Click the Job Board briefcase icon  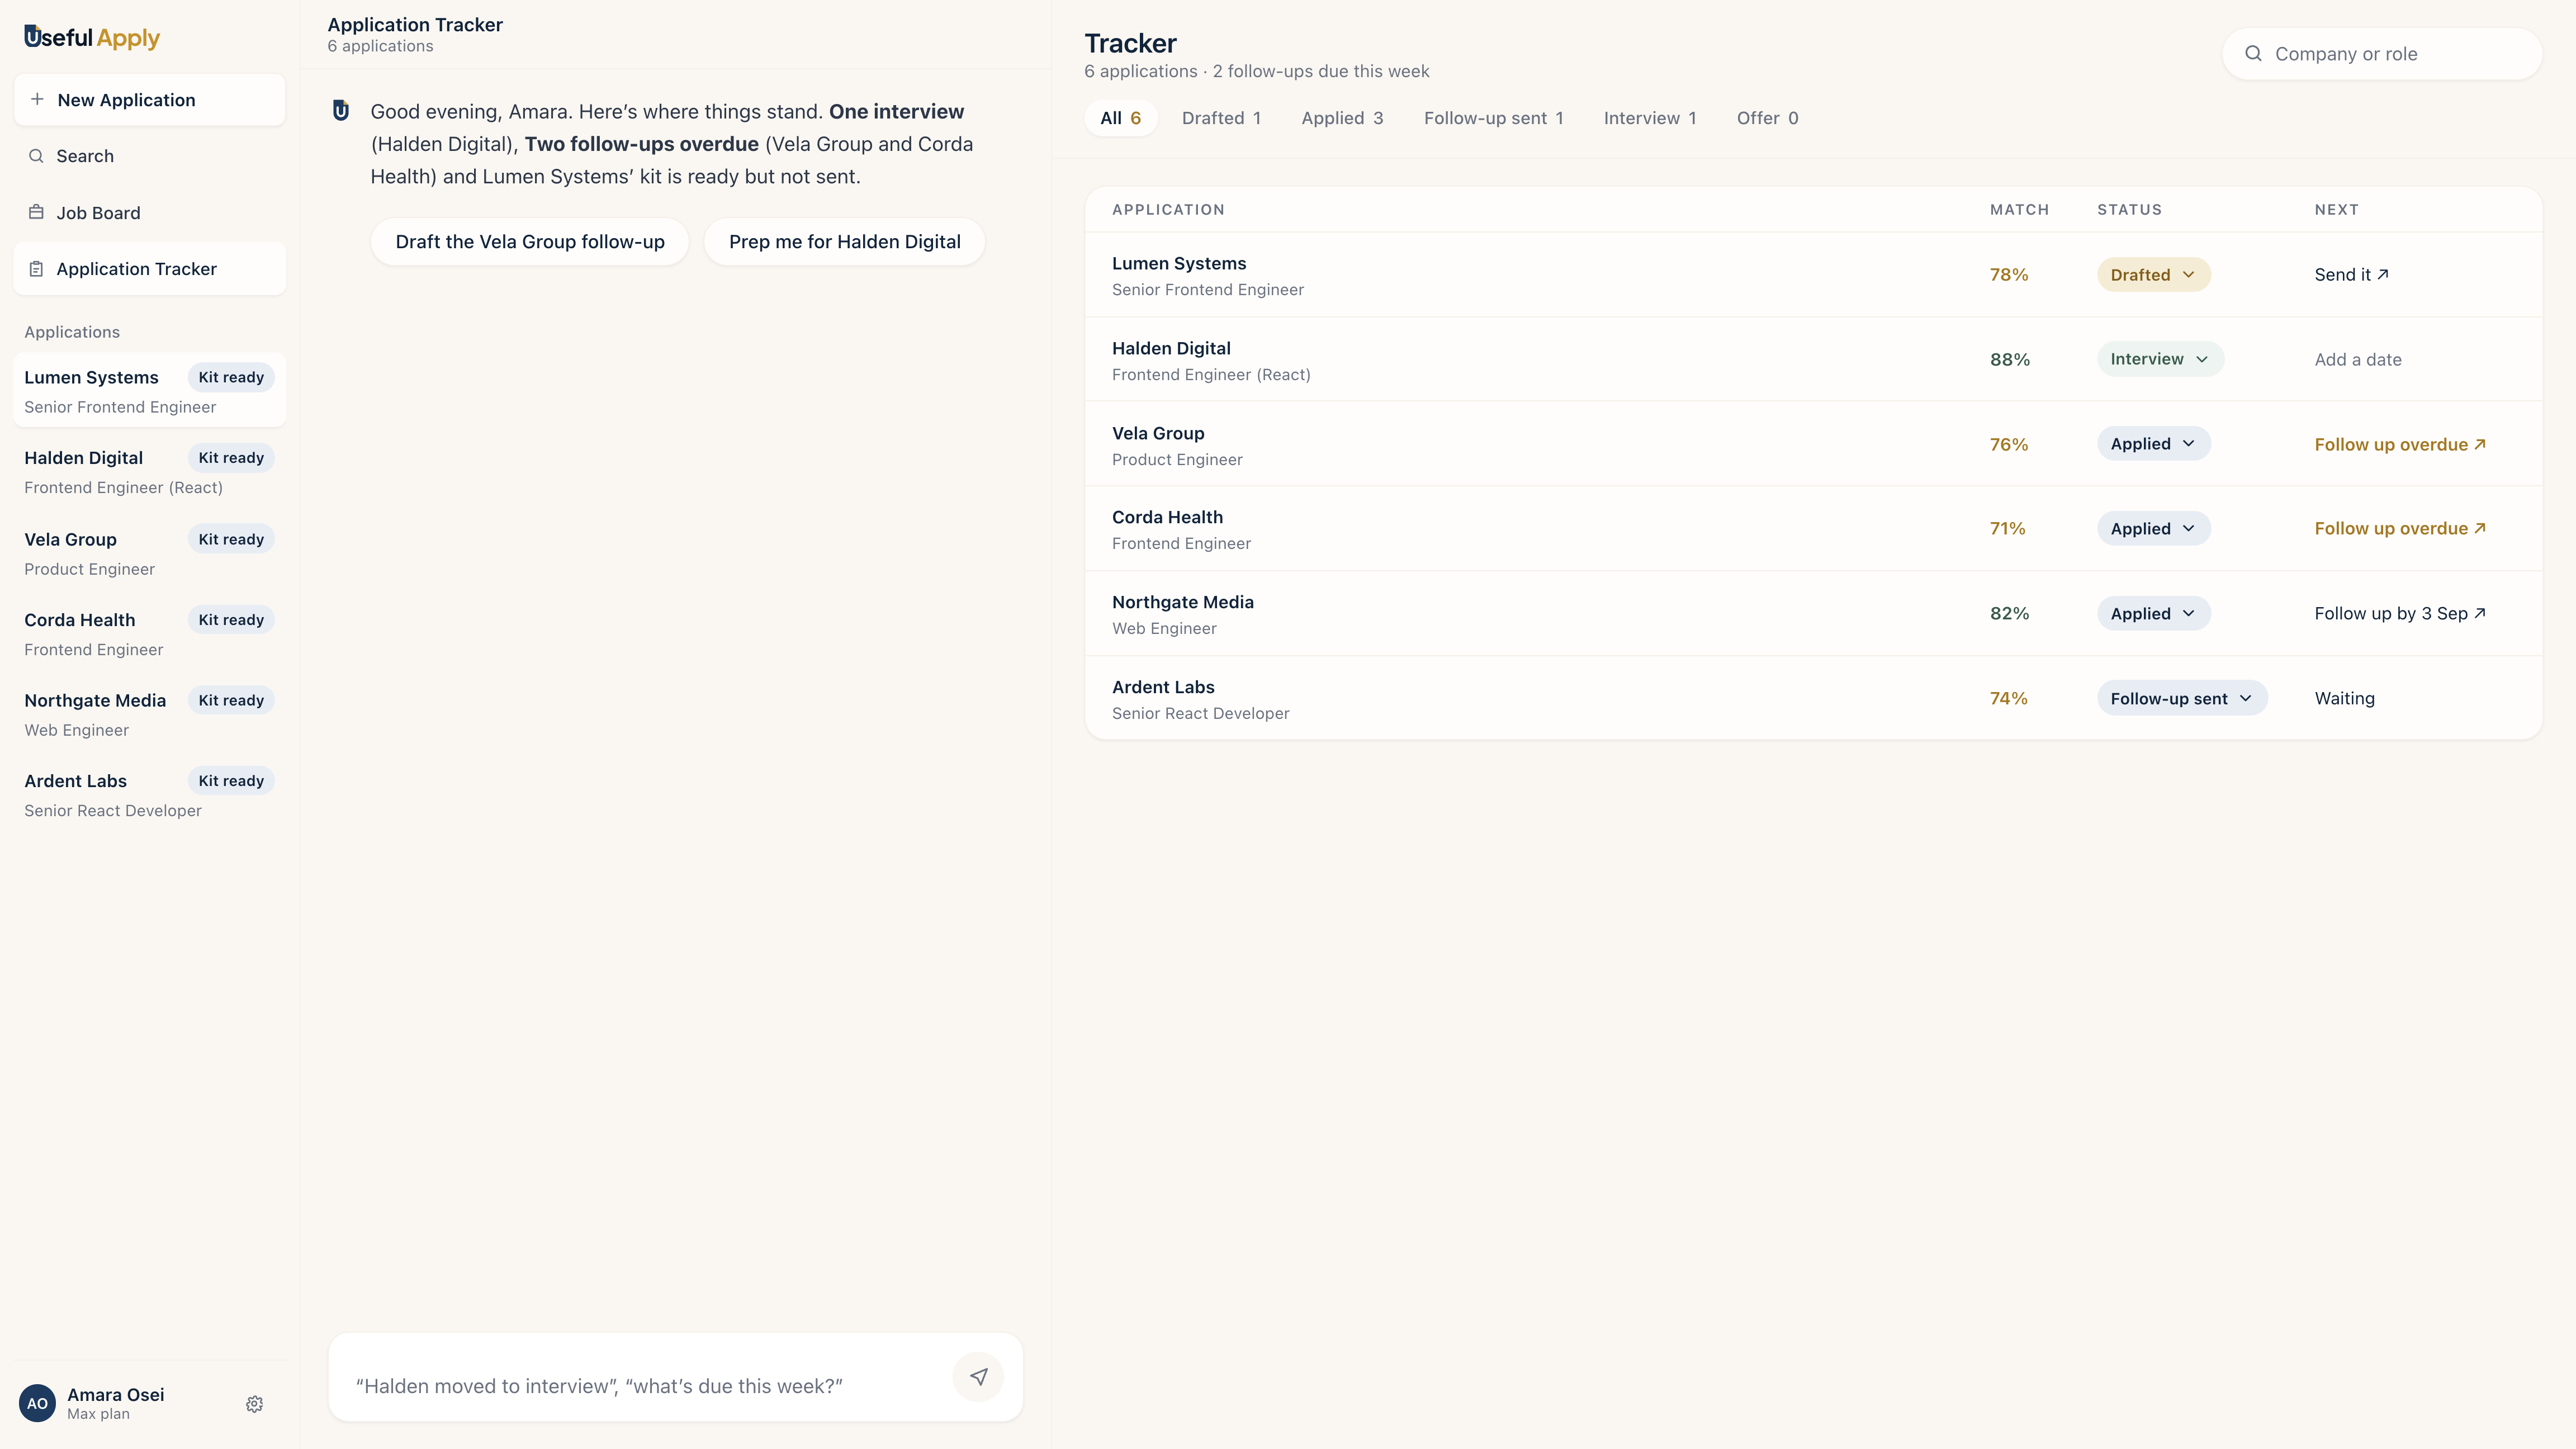[x=36, y=212]
